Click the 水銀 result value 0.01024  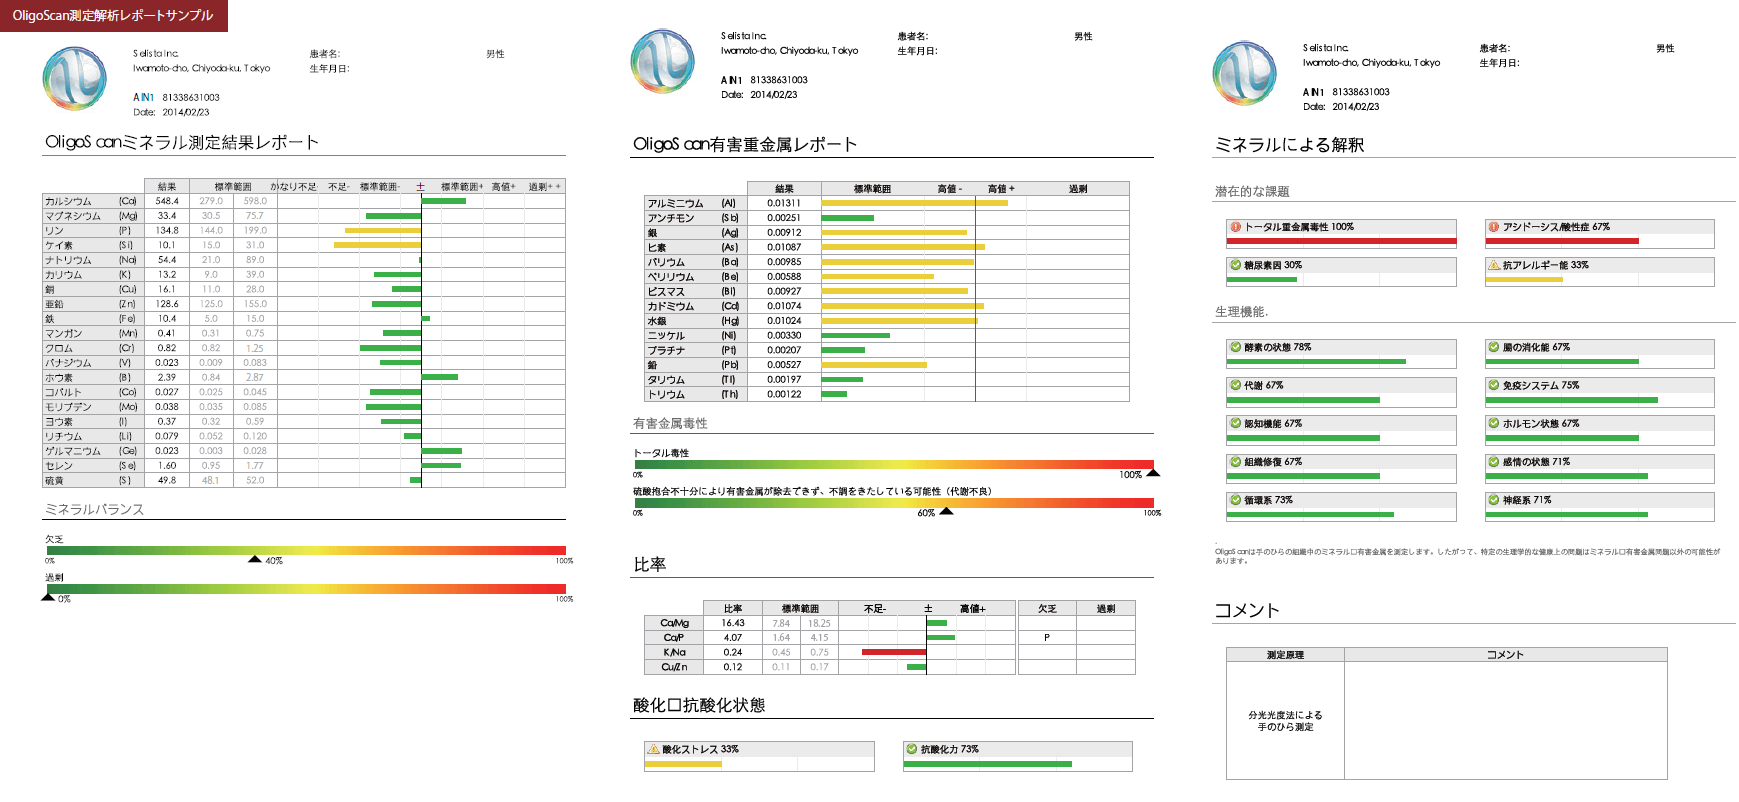click(784, 321)
